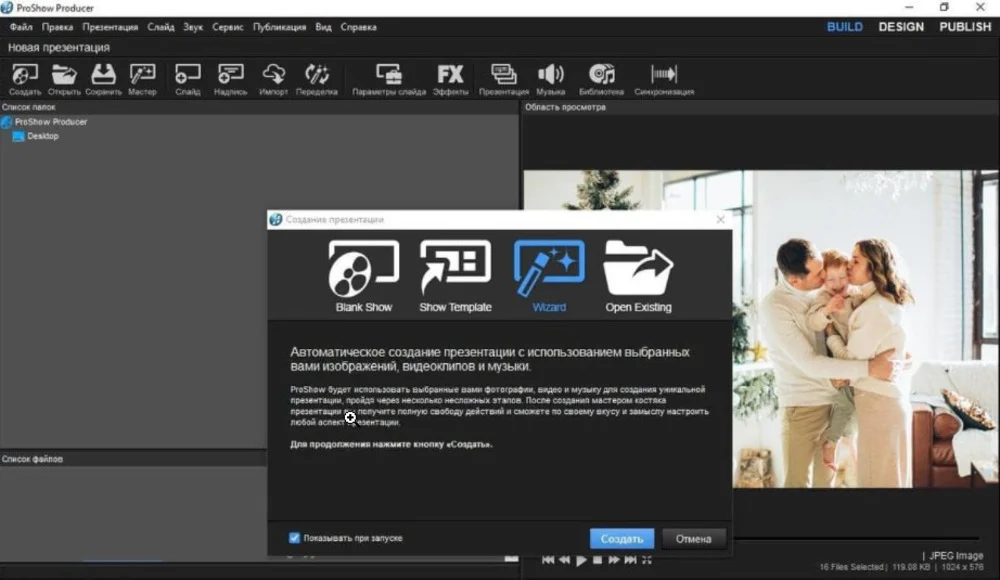The image size is (1000, 580).
Task: Switch to the DESIGN workspace tab
Action: pos(901,27)
